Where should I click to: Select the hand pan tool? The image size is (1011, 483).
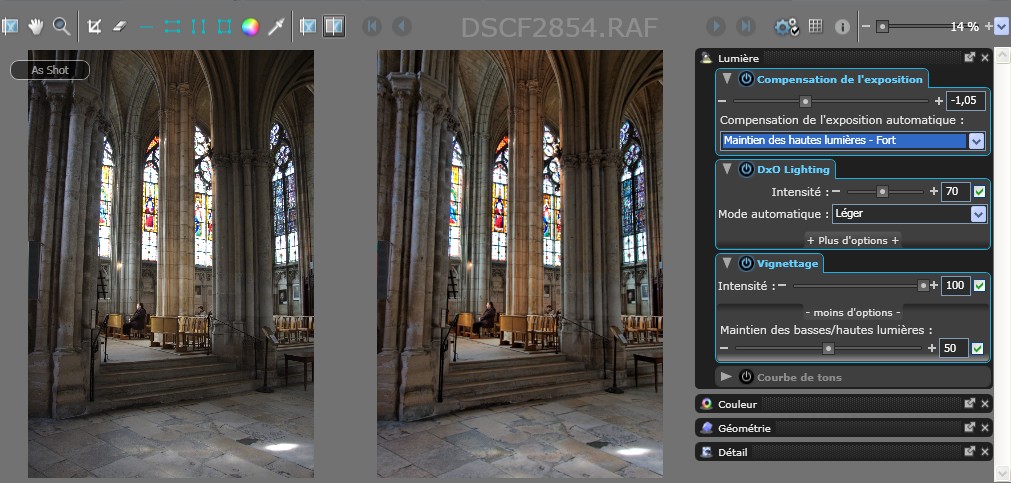[35, 26]
